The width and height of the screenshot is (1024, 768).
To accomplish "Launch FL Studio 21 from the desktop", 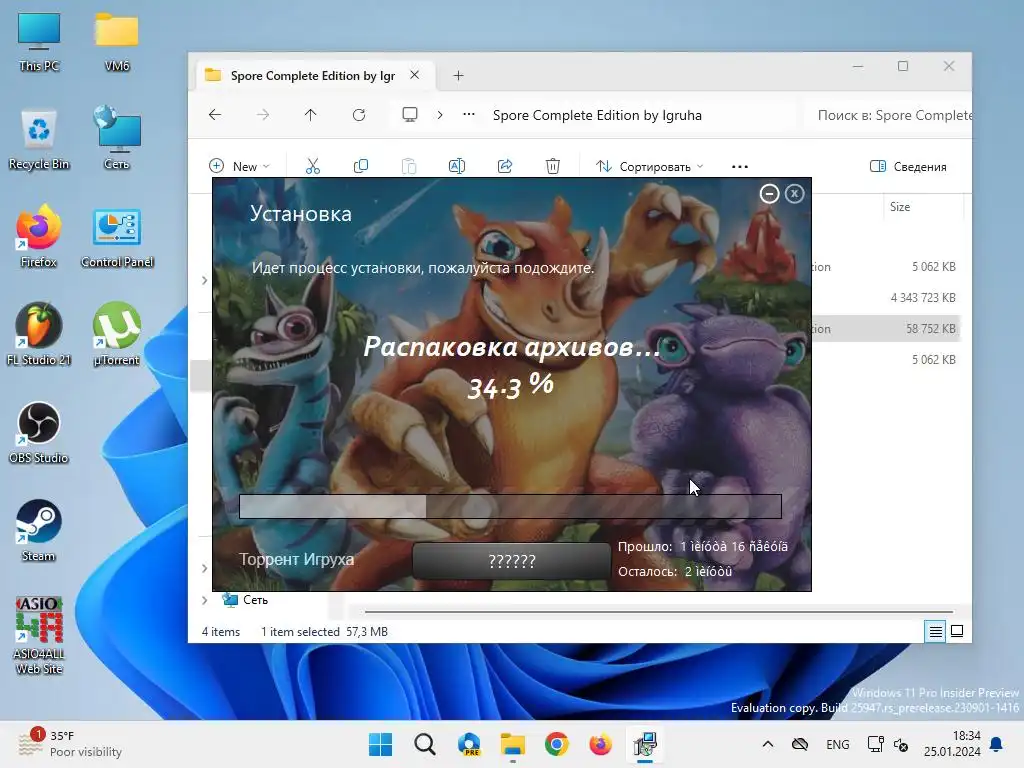I will coord(39,334).
